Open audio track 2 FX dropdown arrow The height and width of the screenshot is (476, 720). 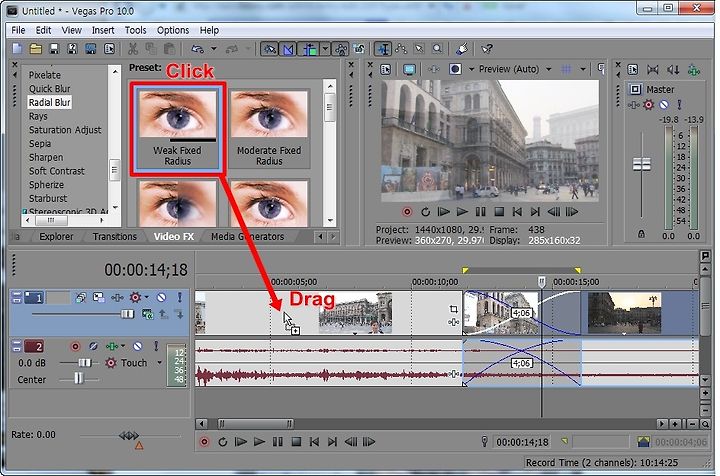tap(123, 347)
